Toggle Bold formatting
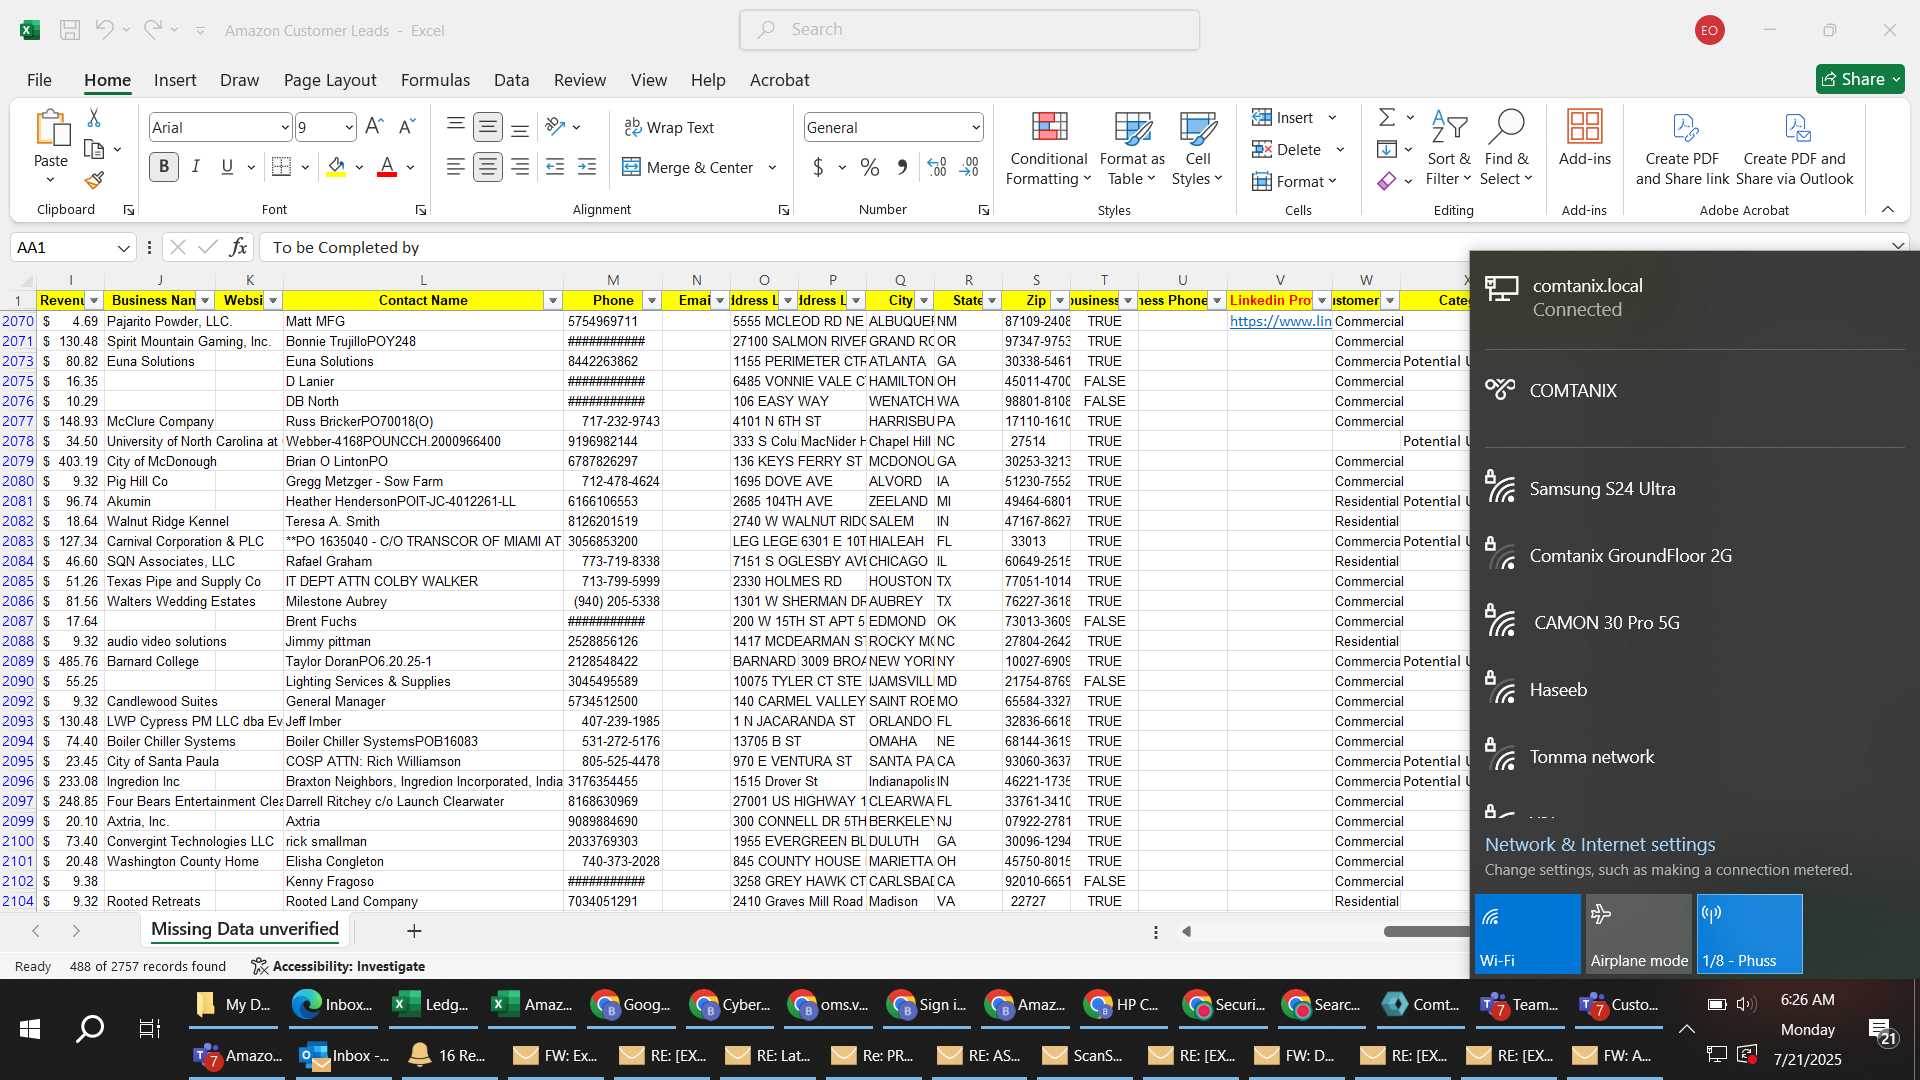Screen dimensions: 1920x1080 (x=164, y=167)
